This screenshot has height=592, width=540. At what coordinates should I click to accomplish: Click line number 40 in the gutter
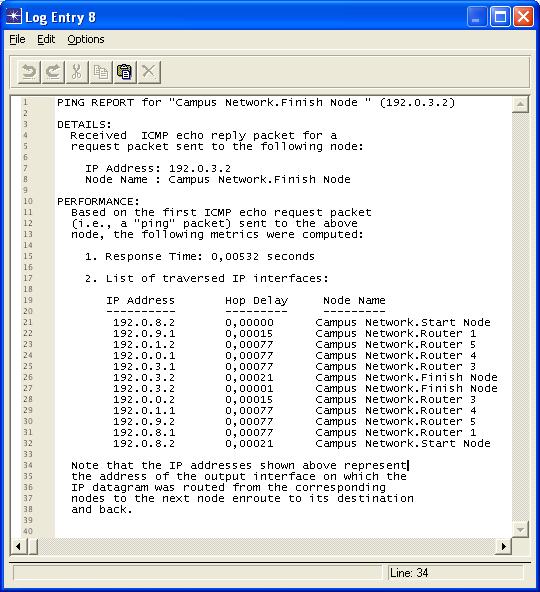tap(28, 531)
